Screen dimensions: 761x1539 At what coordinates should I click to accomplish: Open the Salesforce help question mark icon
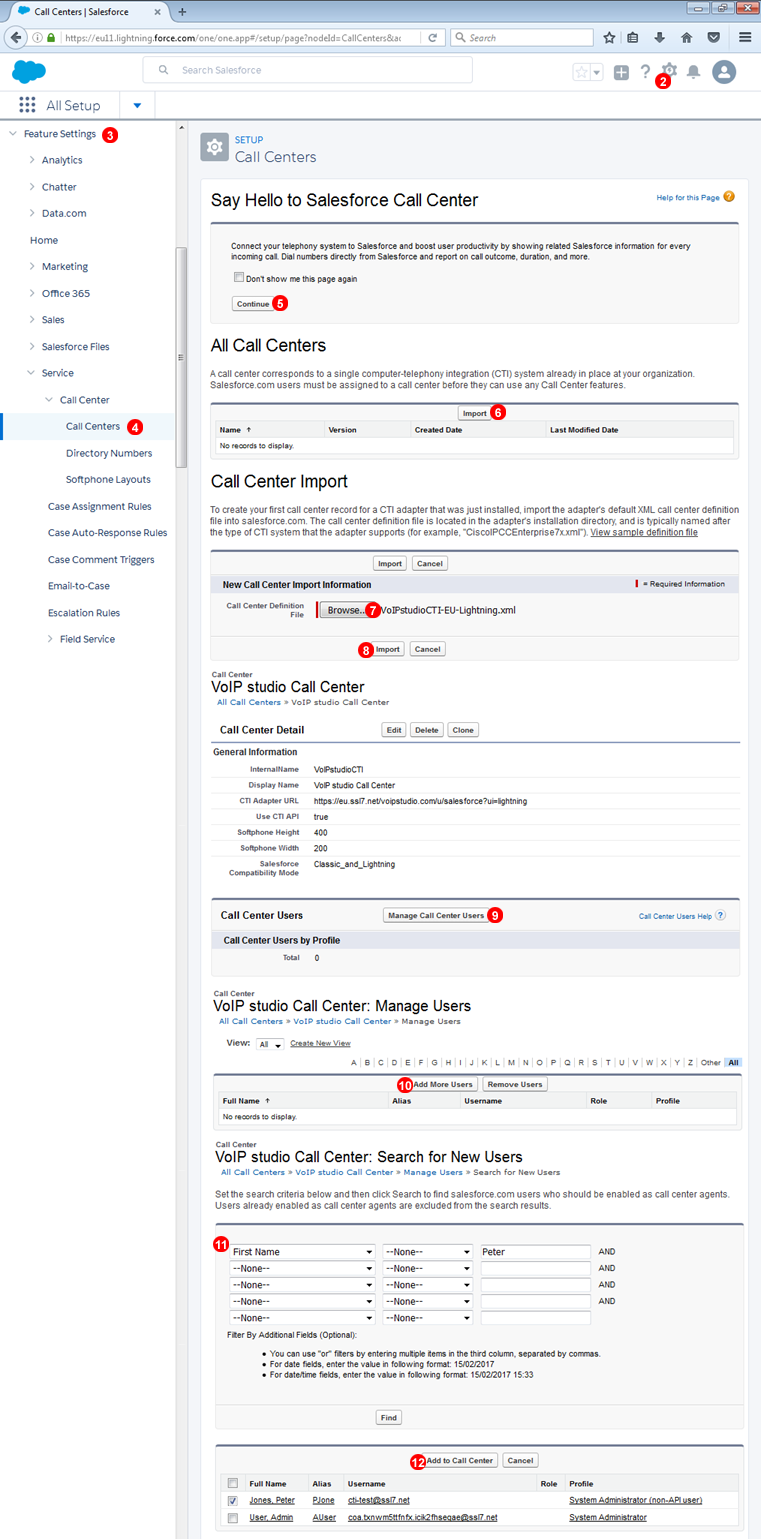click(645, 72)
